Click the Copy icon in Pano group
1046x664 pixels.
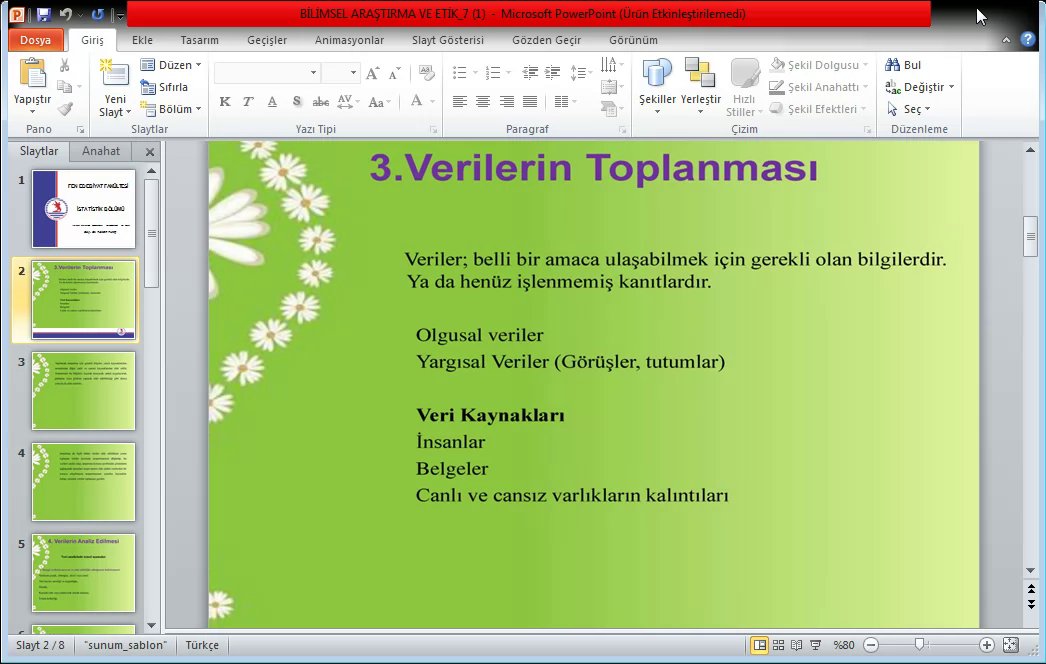65,87
